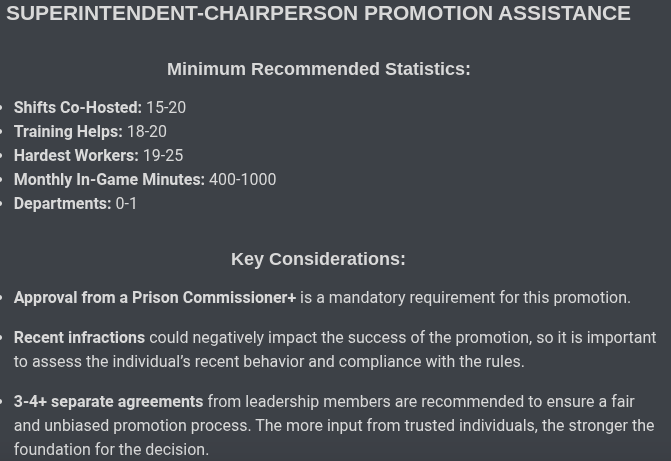Click the bold 3-4+ separate agreements text
This screenshot has height=461, width=671.
[x=108, y=402]
